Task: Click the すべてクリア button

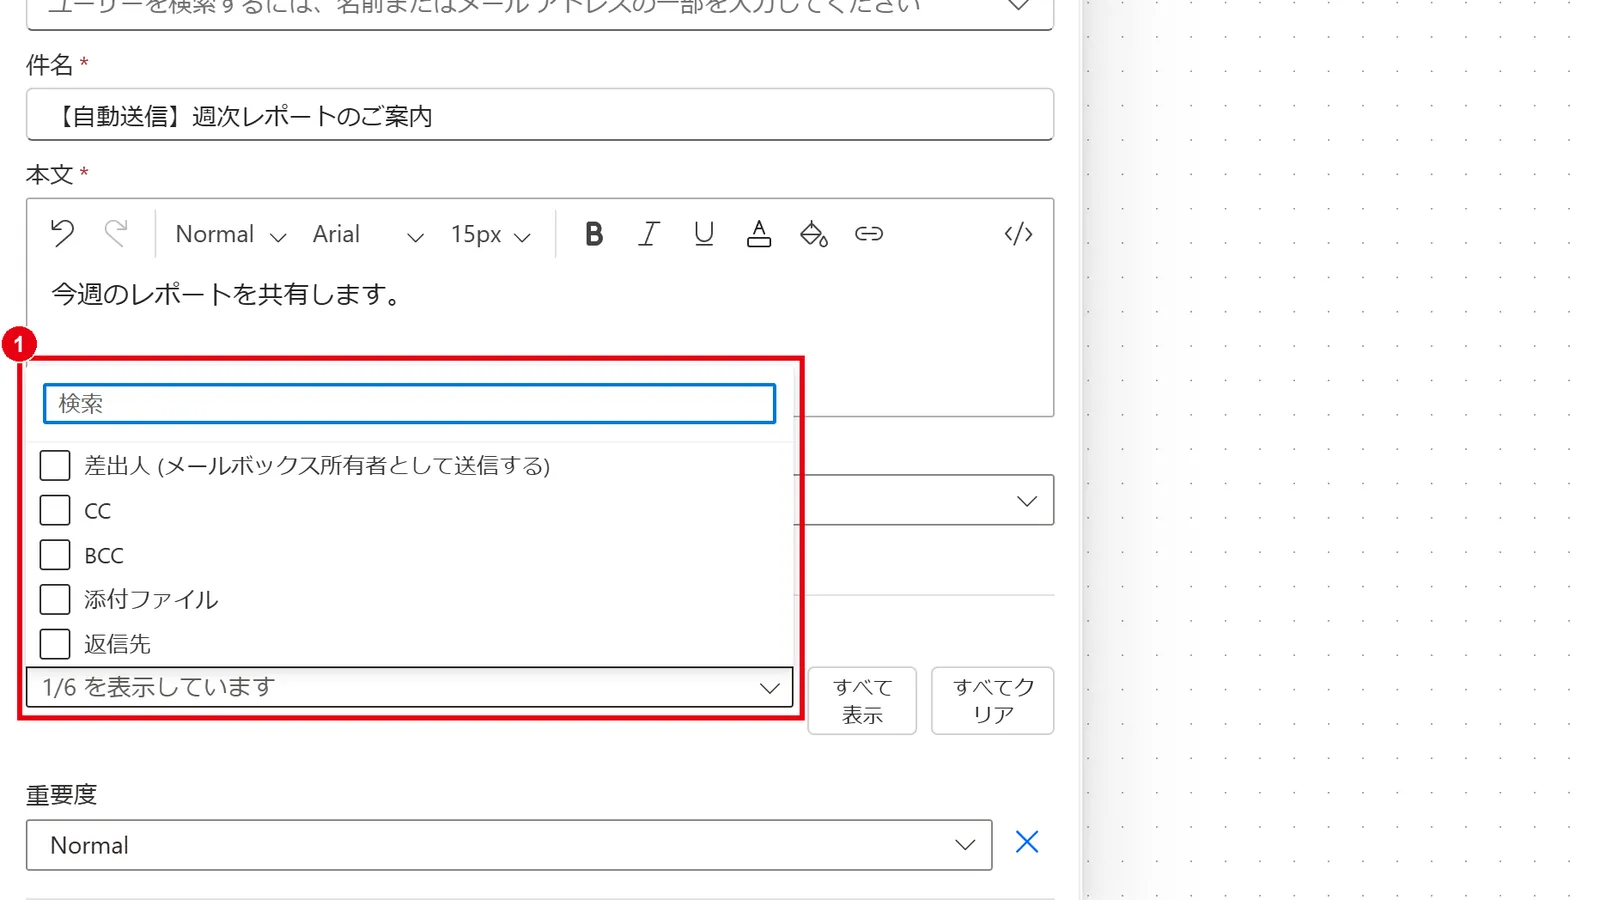Action: point(992,701)
